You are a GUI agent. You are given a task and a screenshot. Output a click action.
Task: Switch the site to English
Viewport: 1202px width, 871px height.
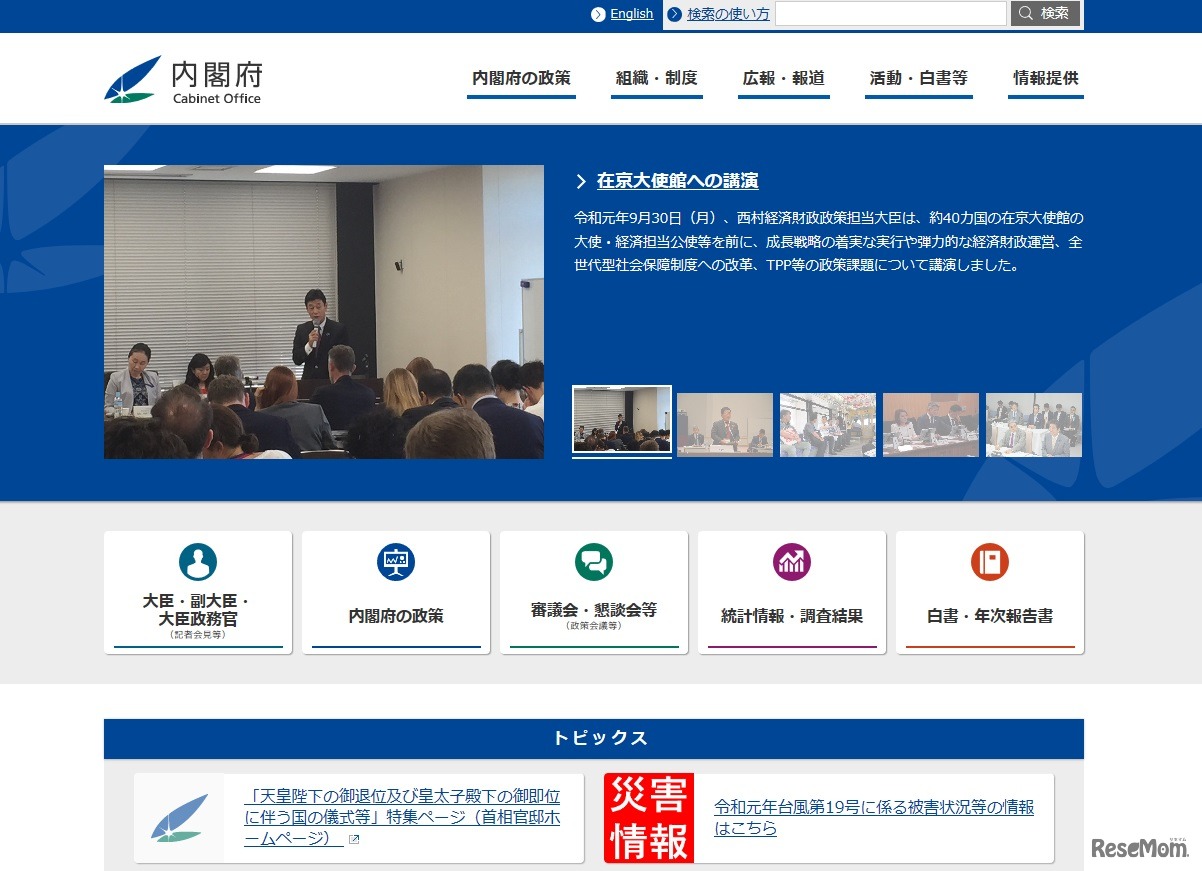632,14
